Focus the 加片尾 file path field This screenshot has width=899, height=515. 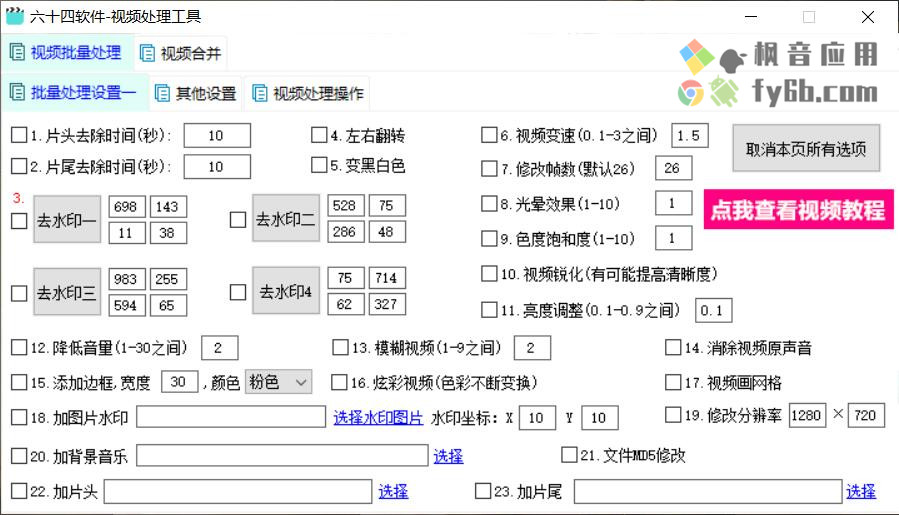(708, 491)
